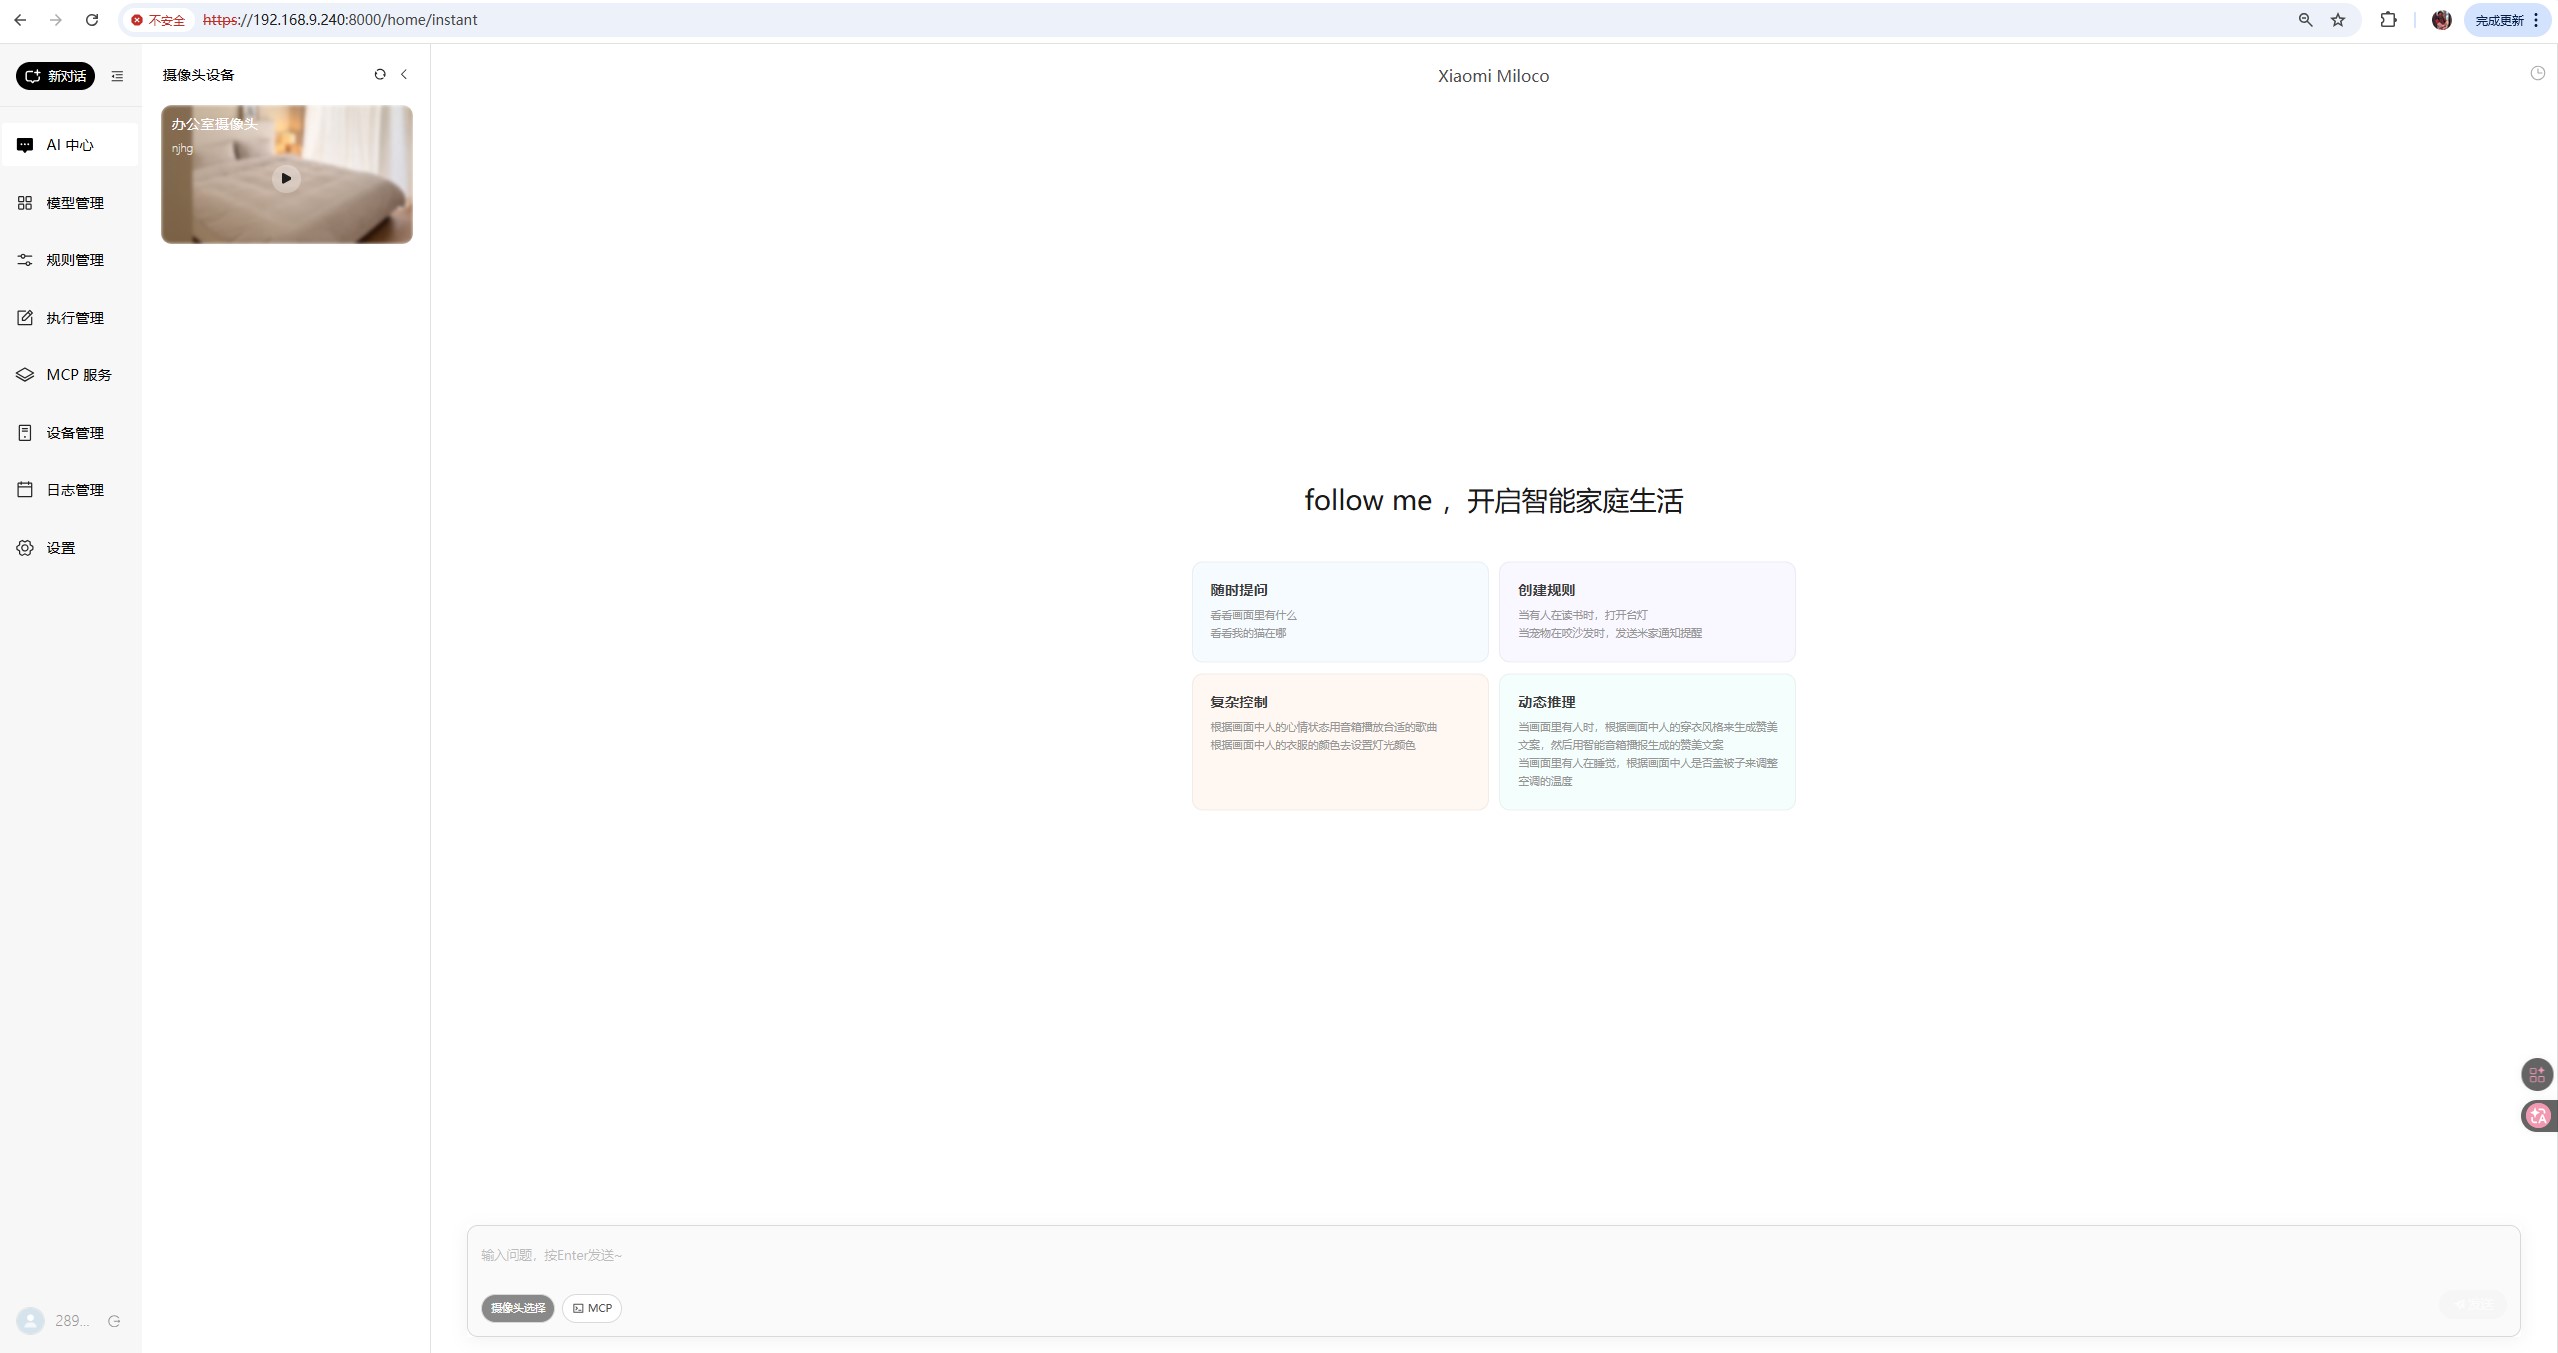Viewport: 2558px width, 1353px height.
Task: Open the 不安全 site info dropdown
Action: point(158,20)
